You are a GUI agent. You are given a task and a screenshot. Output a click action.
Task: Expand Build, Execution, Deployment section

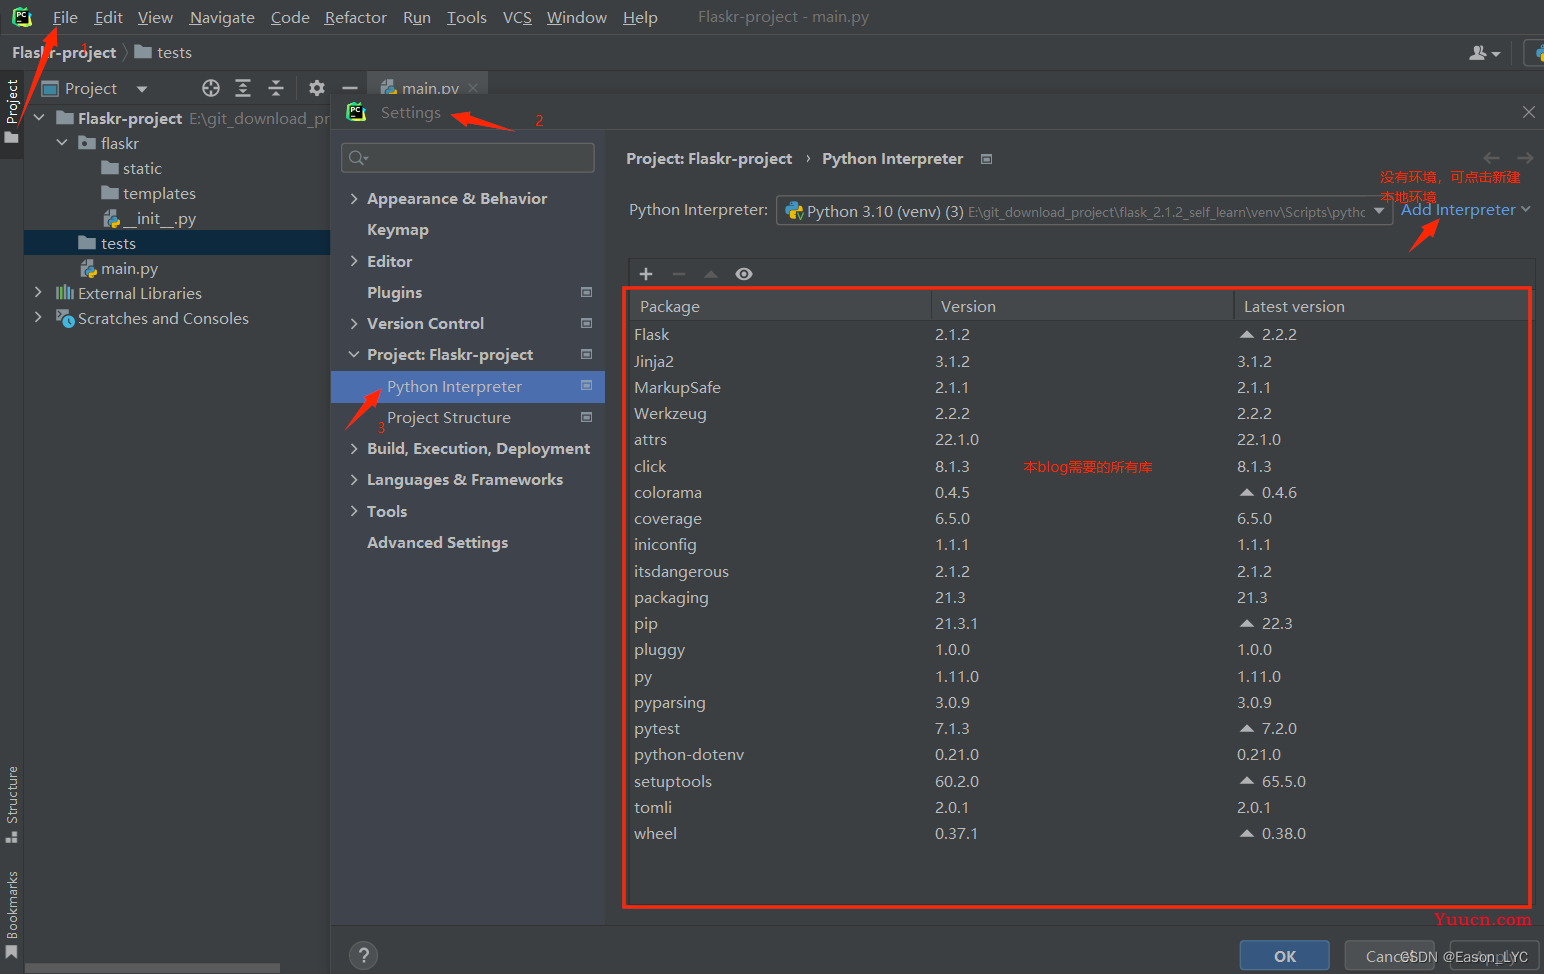point(354,448)
